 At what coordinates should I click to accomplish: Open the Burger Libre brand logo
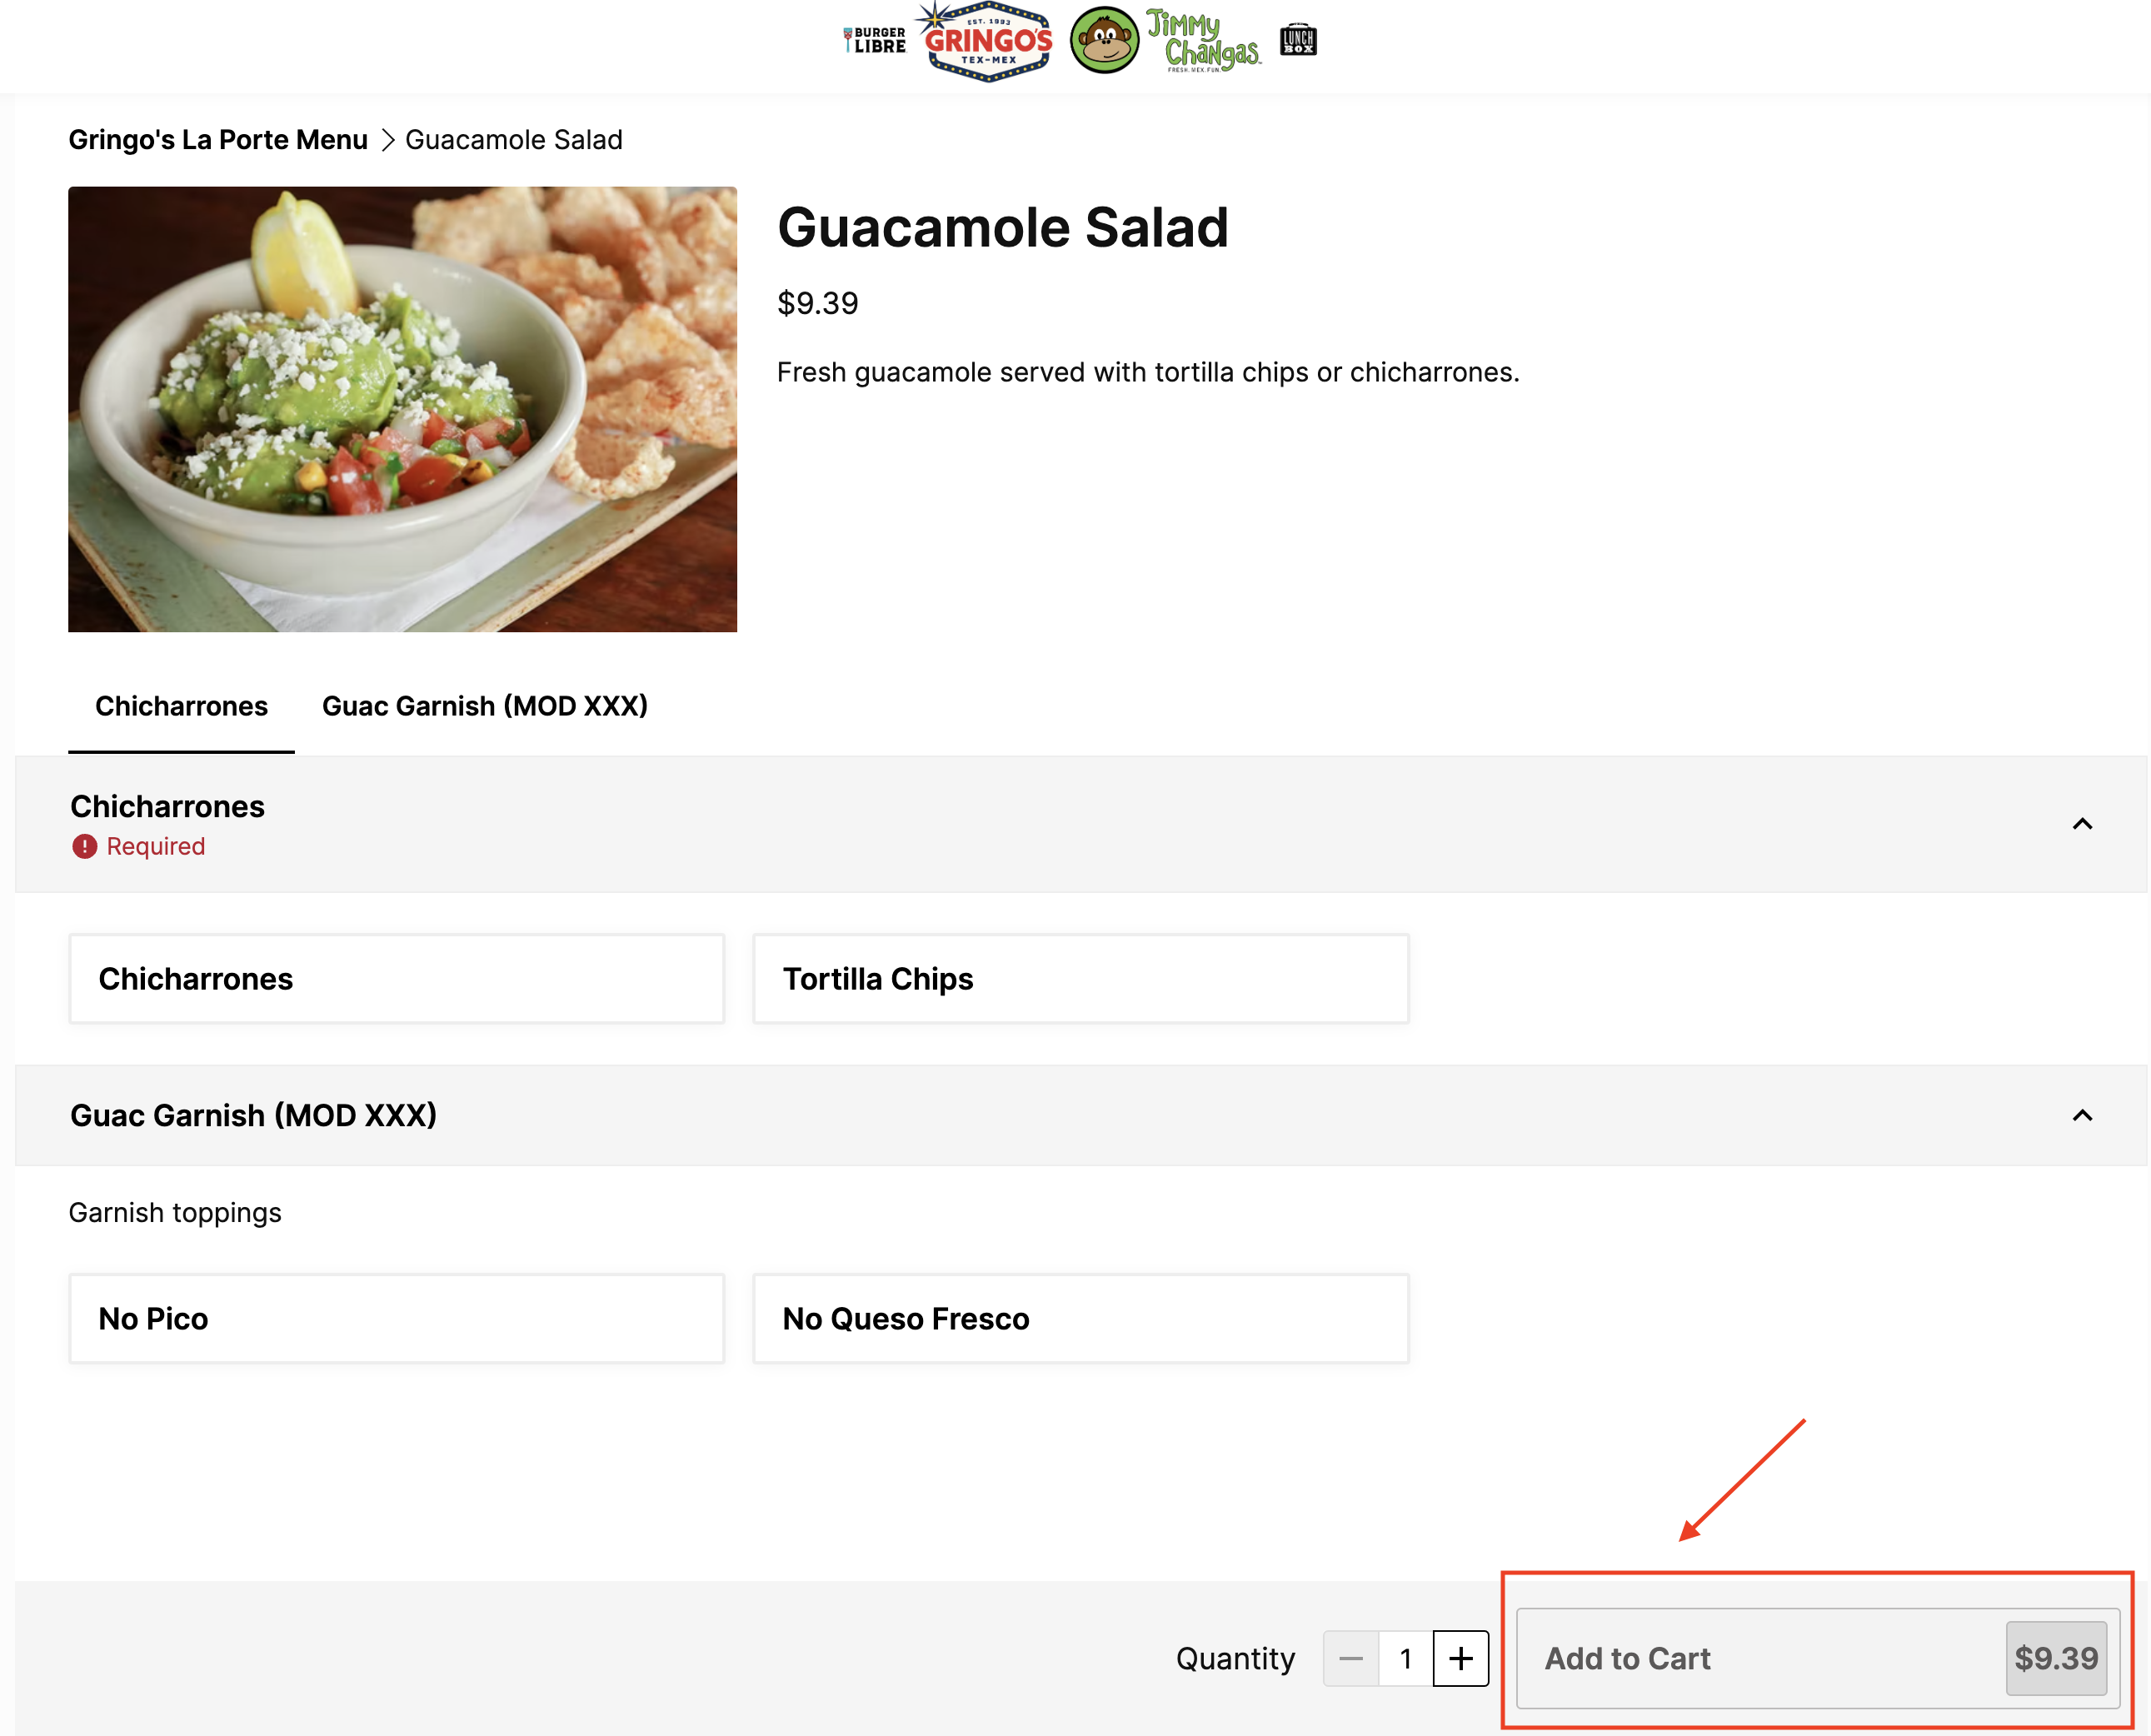[874, 40]
